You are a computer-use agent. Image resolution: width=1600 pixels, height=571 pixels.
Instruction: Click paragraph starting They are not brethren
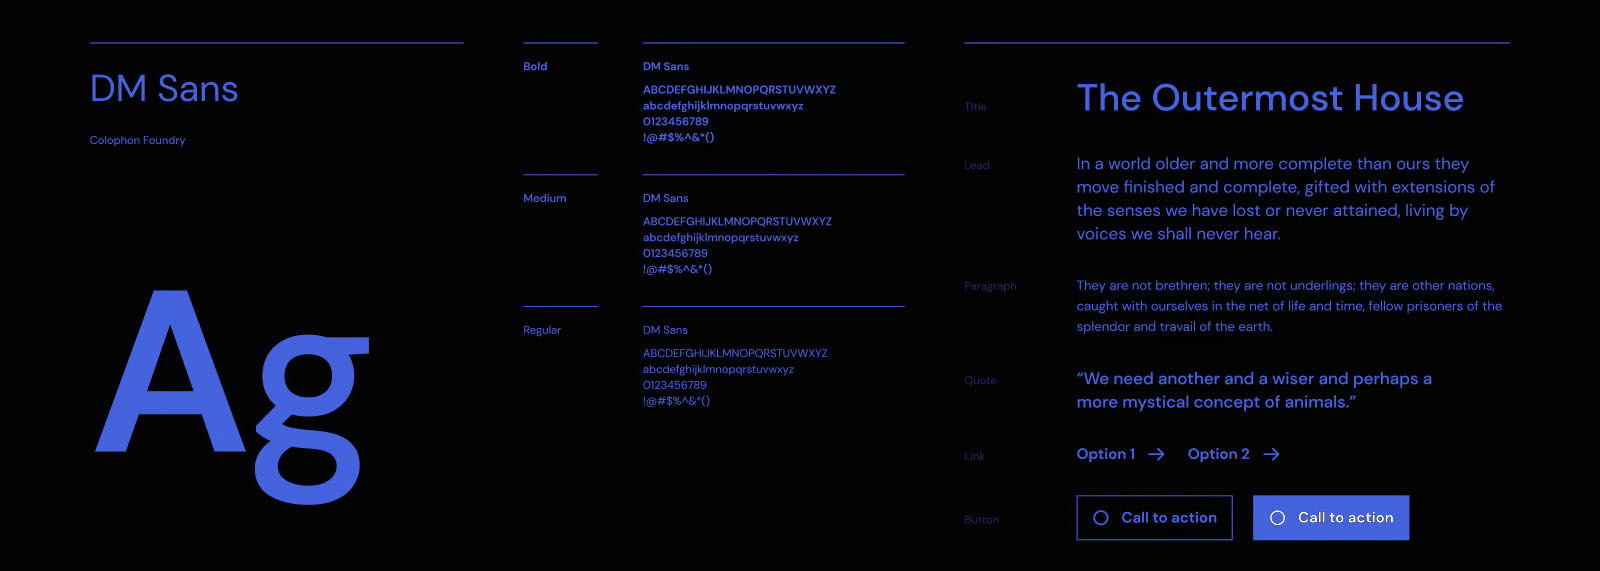point(1289,306)
